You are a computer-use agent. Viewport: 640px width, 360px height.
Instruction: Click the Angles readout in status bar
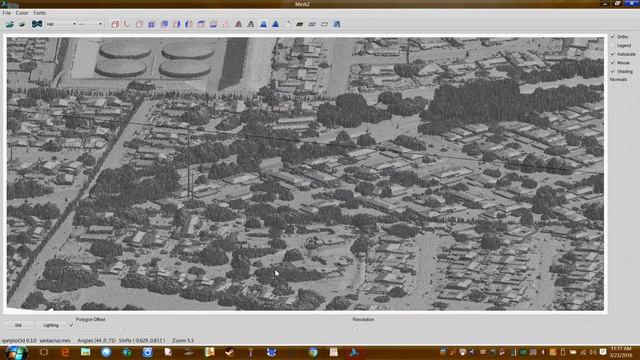point(96,340)
